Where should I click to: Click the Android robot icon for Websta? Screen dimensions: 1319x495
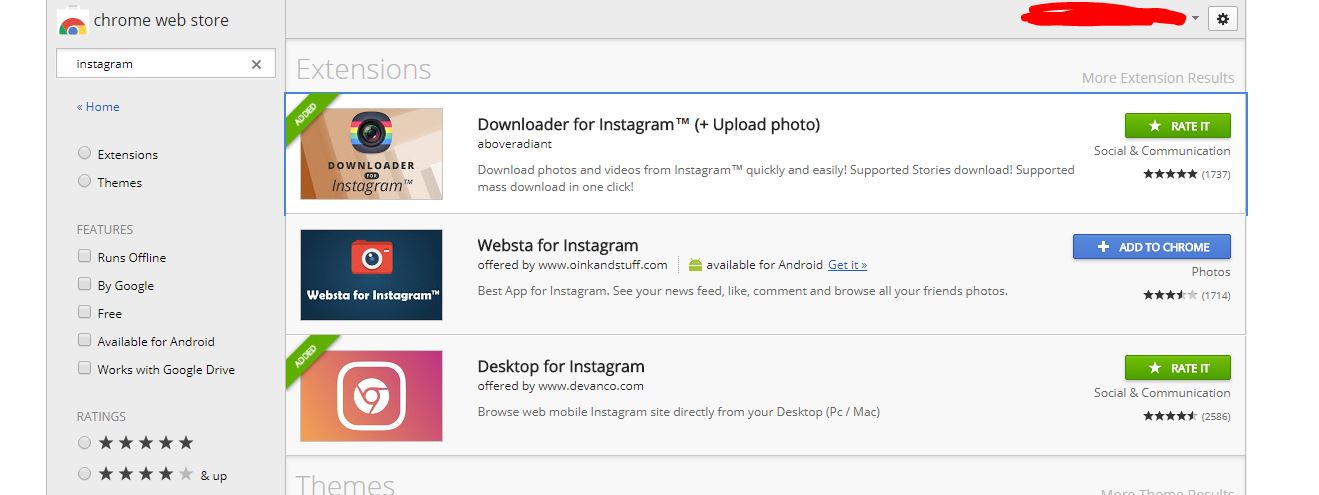pos(695,265)
